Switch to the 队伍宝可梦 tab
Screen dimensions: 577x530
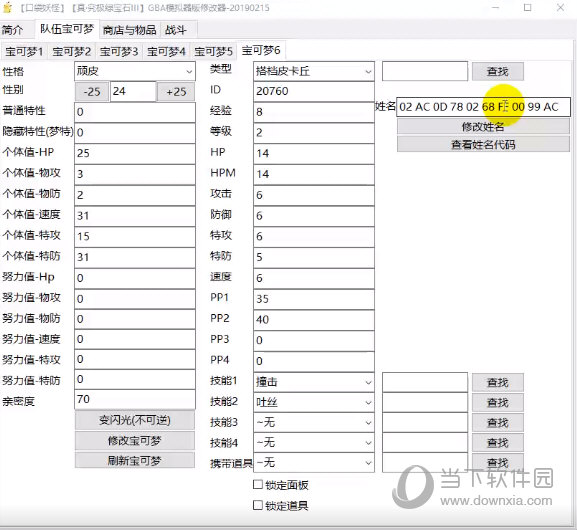pos(67,29)
